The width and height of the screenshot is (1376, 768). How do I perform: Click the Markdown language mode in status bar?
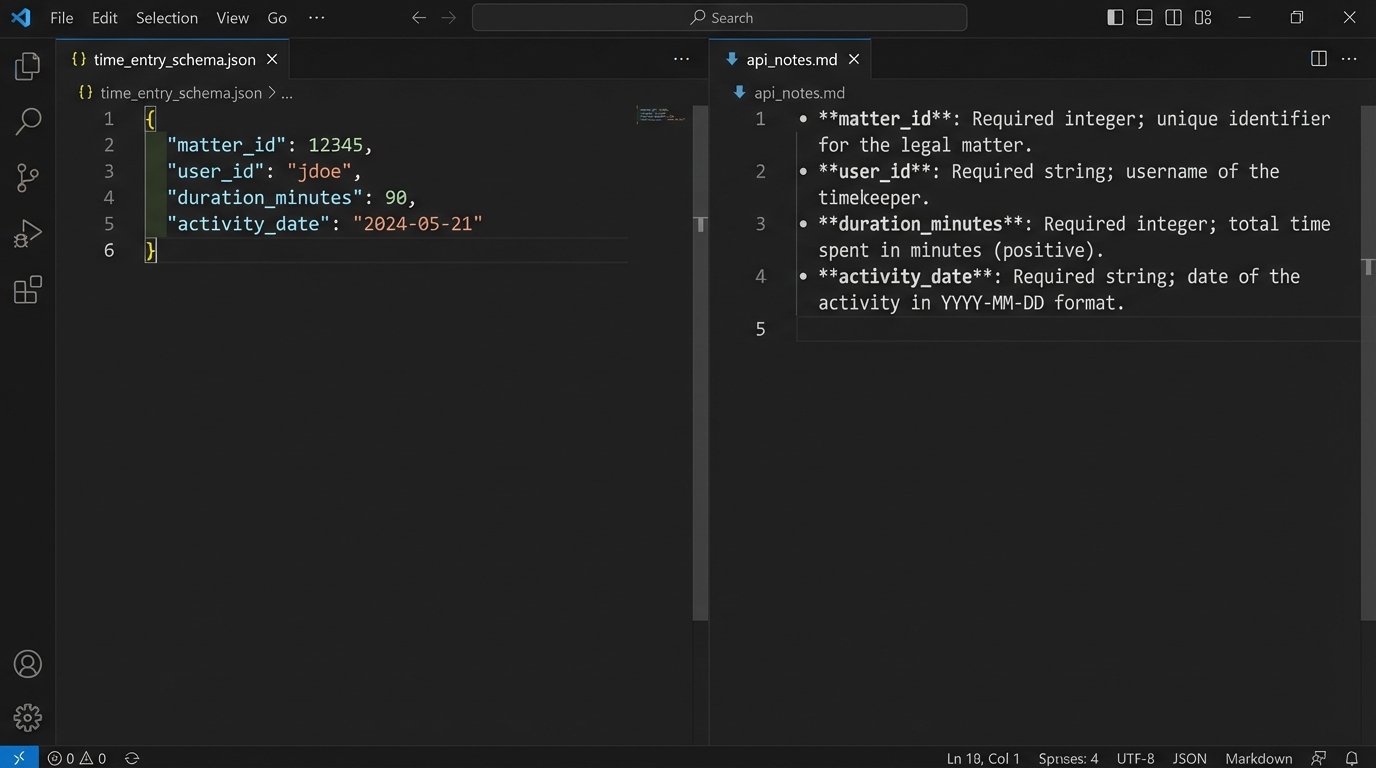point(1258,758)
